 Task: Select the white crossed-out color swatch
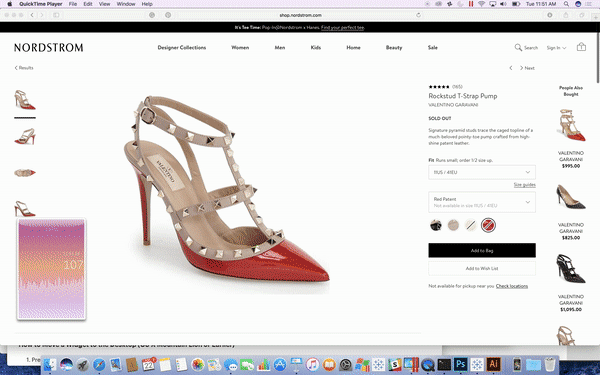pos(471,225)
